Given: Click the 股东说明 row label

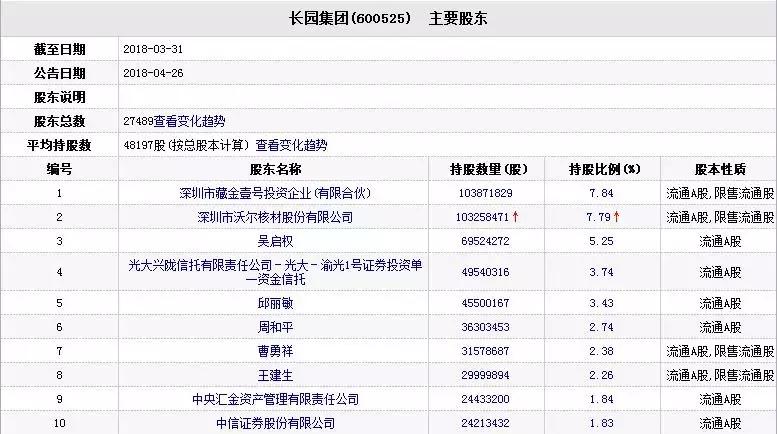Looking at the screenshot, I should 59,97.
